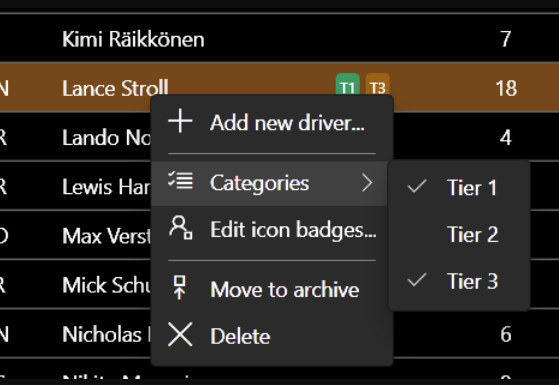The height and width of the screenshot is (385, 559).
Task: Click the orange T3 badge on Lance Stroll
Action: (x=378, y=84)
